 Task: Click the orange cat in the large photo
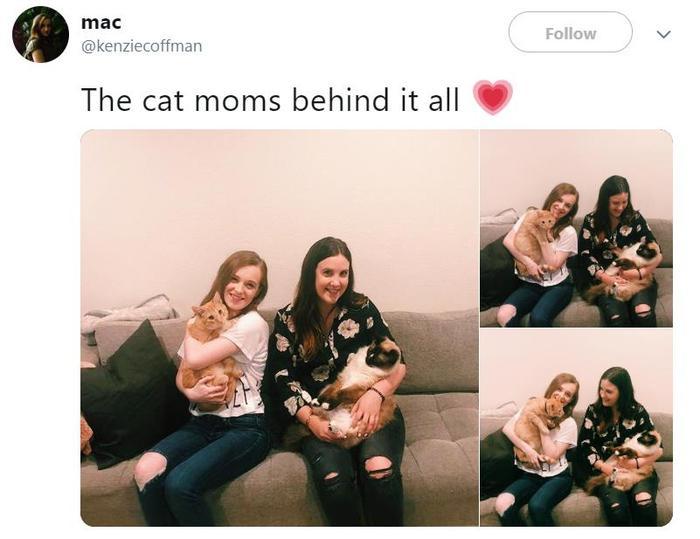(209, 348)
